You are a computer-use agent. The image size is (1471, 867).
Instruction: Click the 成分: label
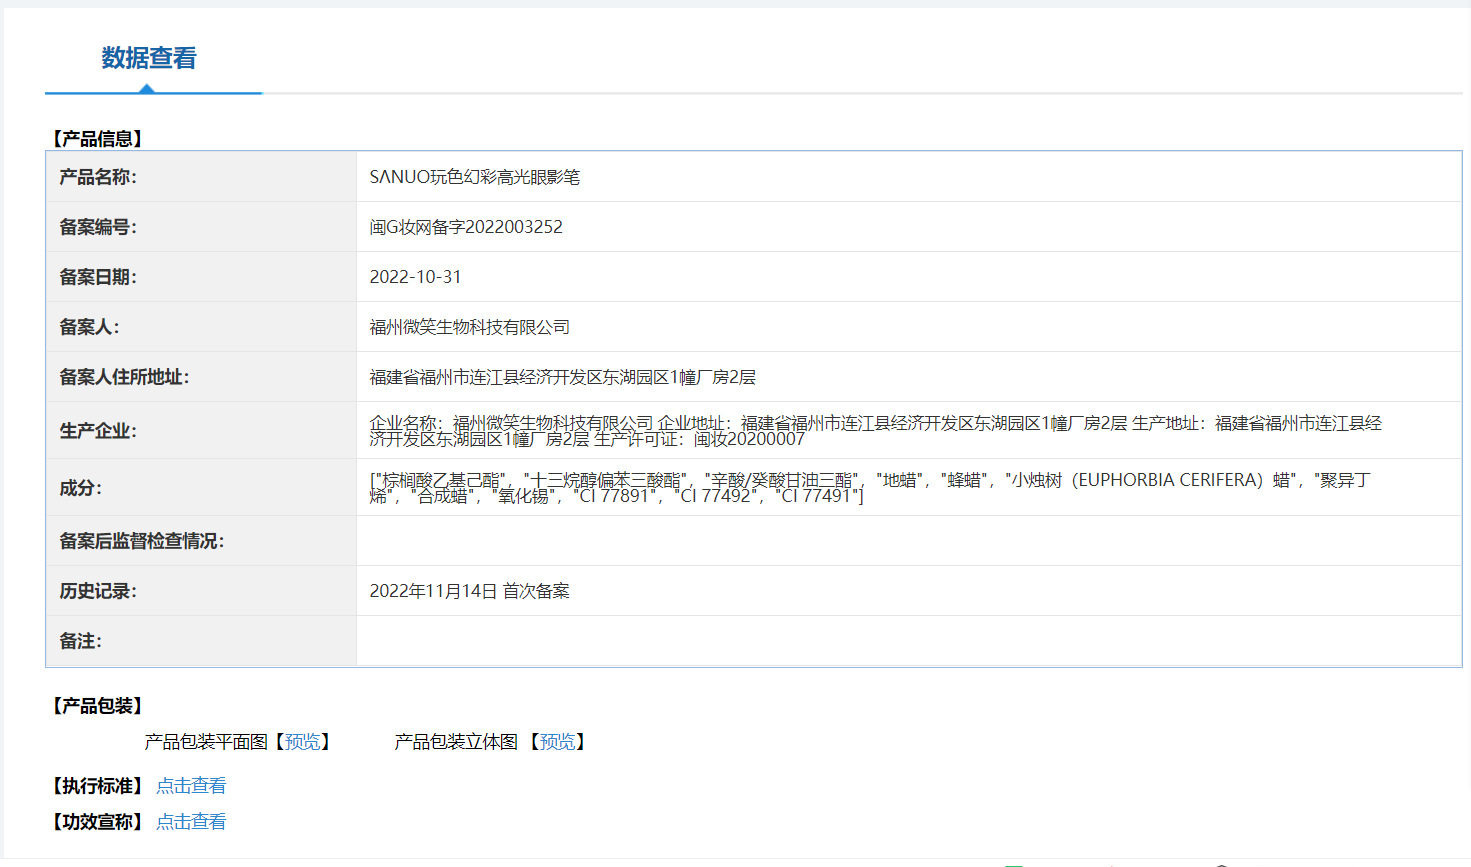[80, 488]
